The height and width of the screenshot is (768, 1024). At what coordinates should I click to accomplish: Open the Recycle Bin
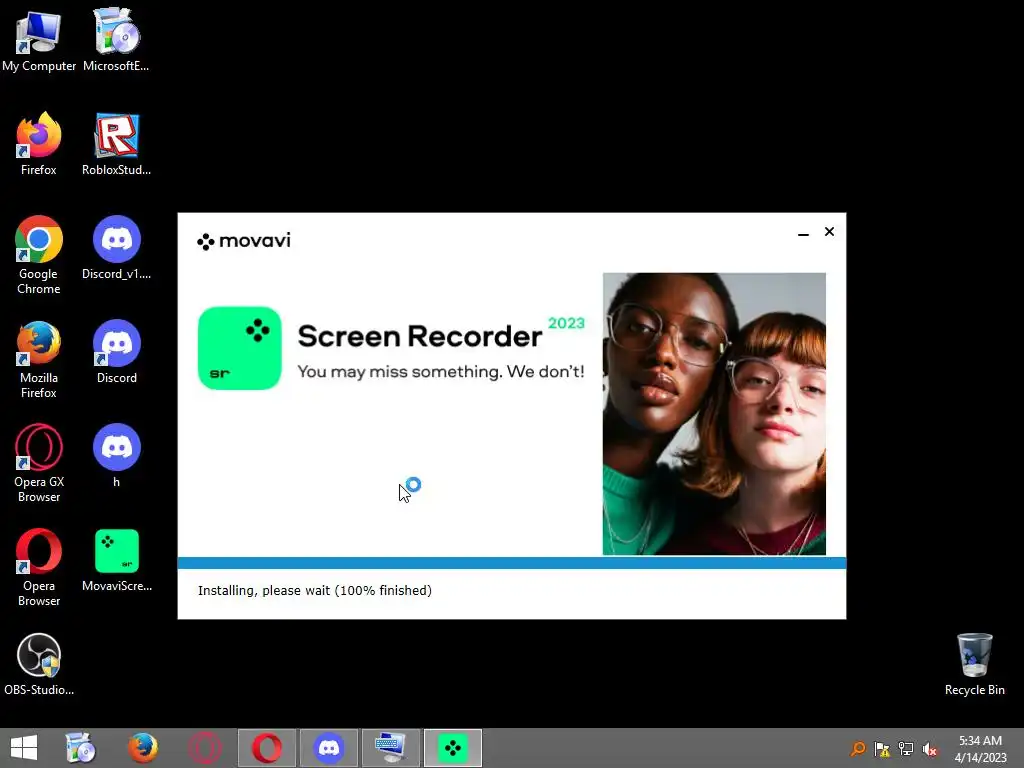coord(974,664)
